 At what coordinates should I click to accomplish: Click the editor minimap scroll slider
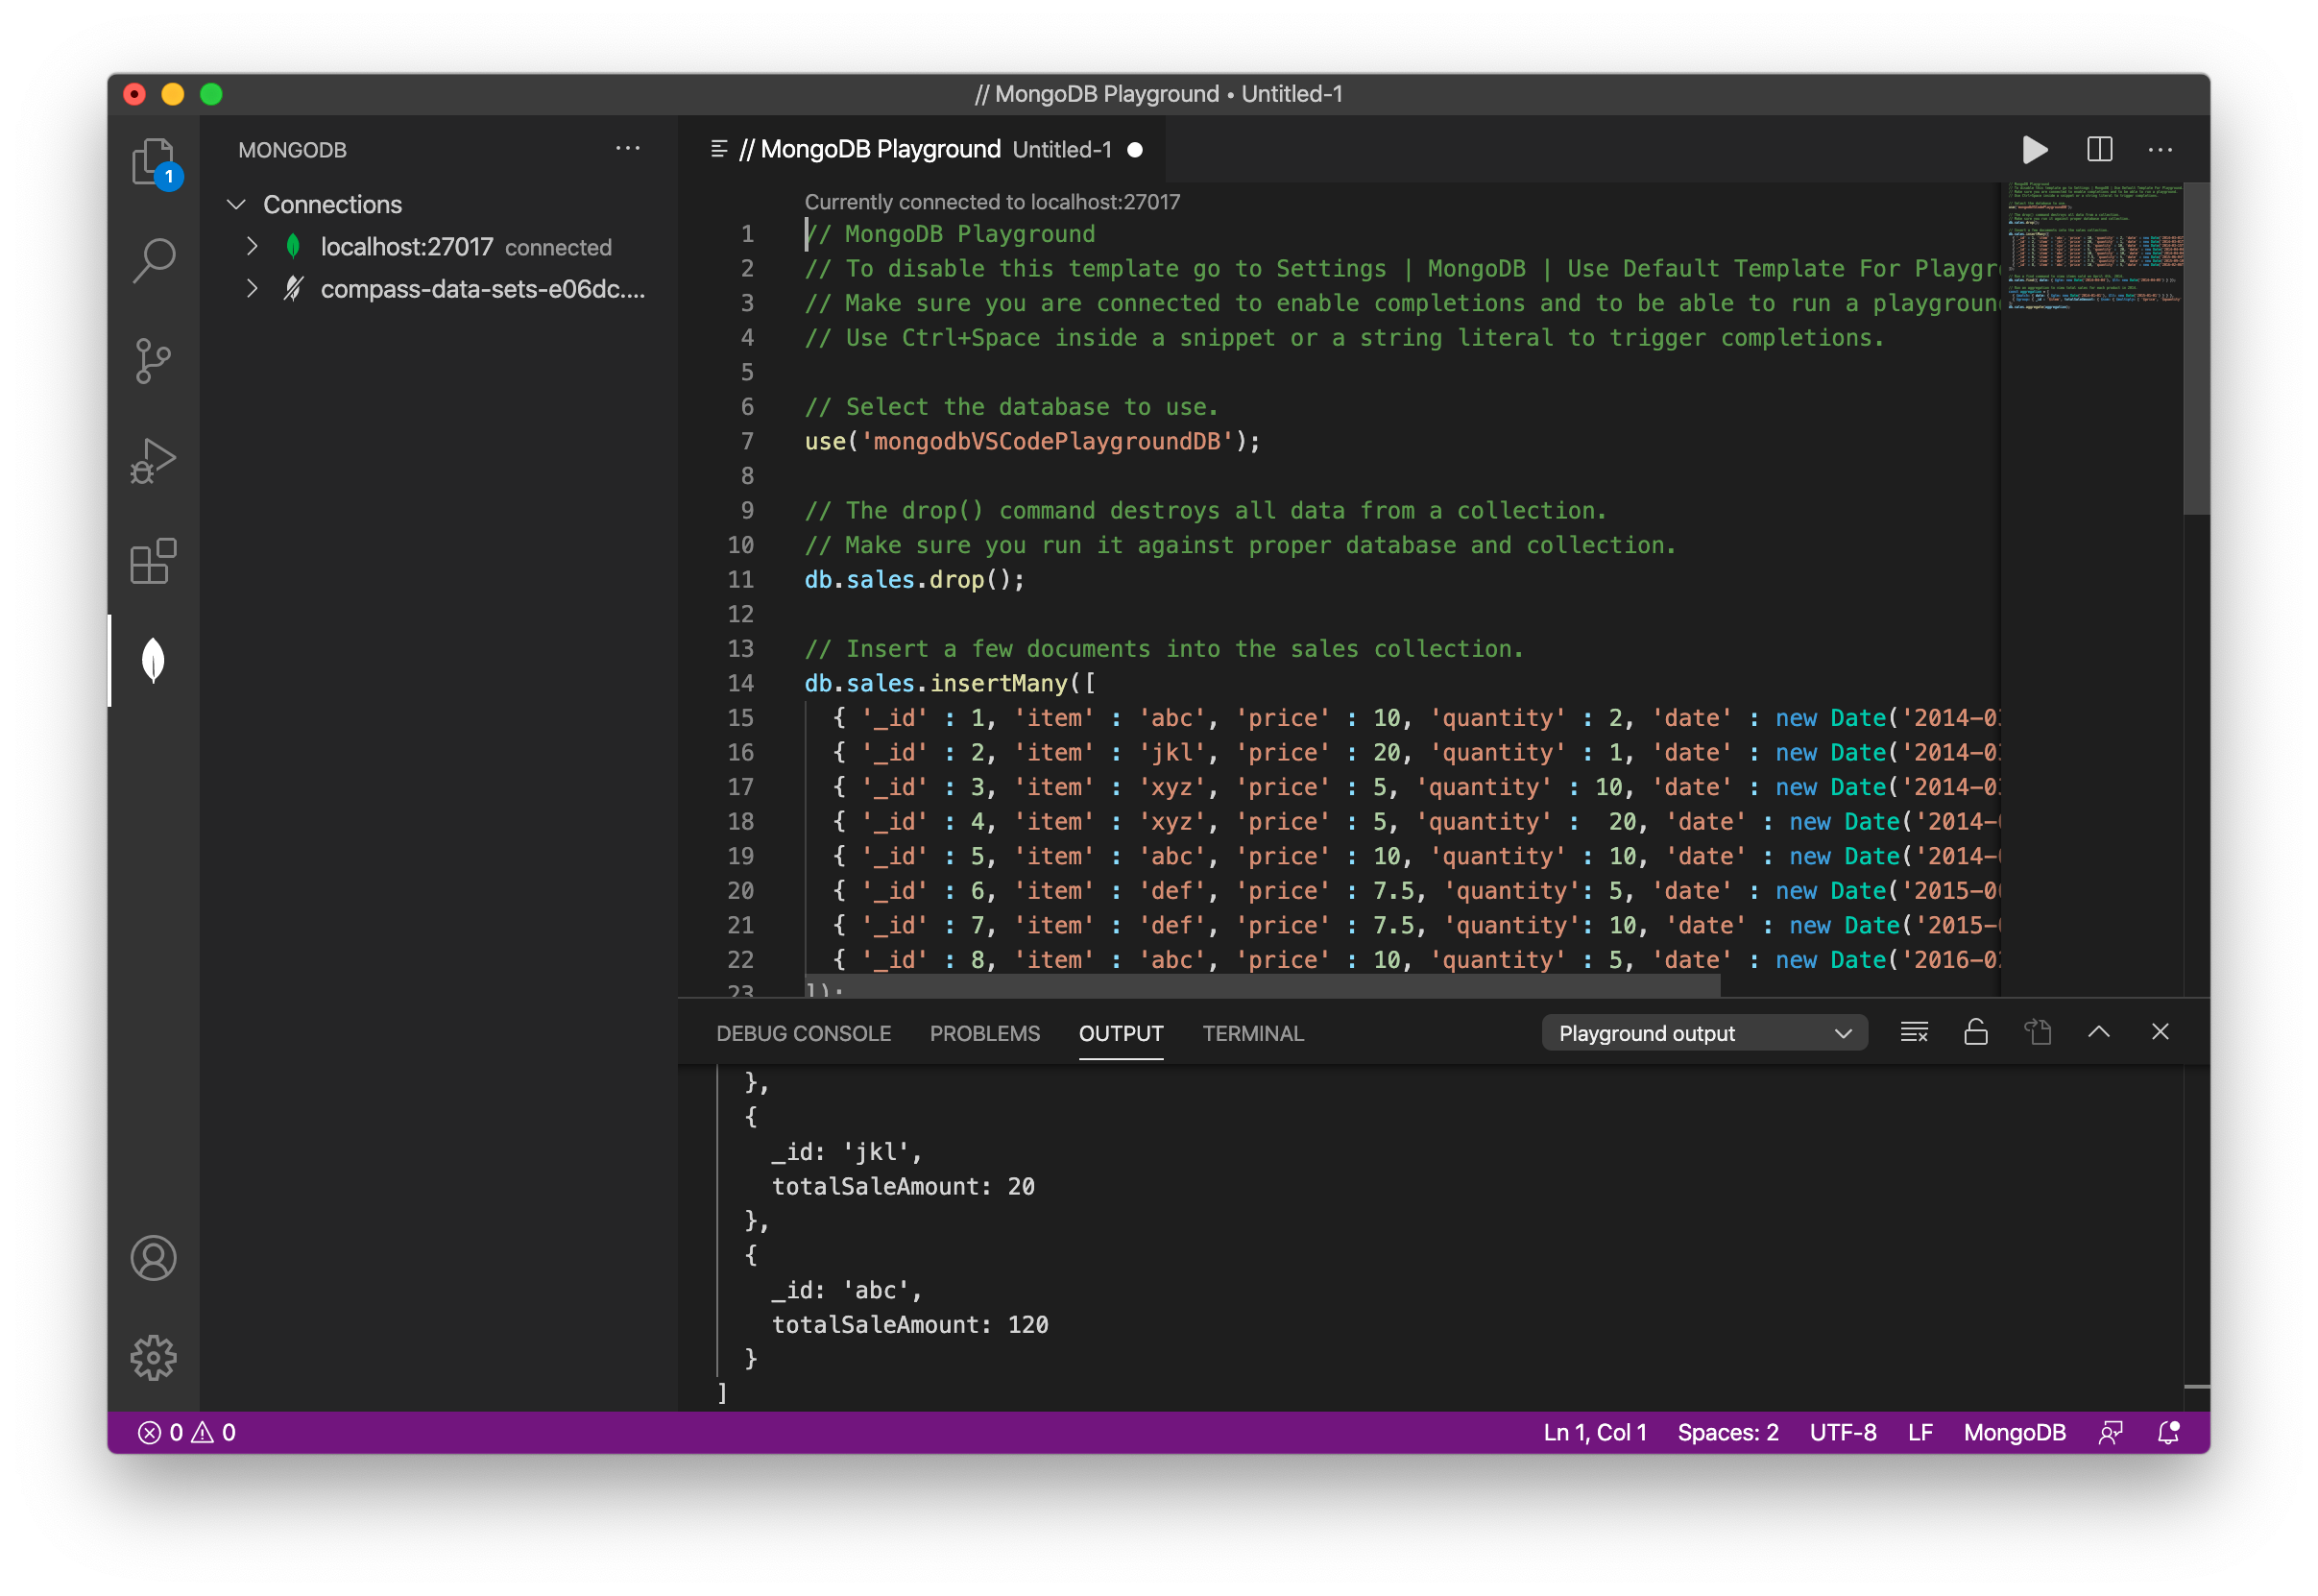pyautogui.click(x=2196, y=350)
